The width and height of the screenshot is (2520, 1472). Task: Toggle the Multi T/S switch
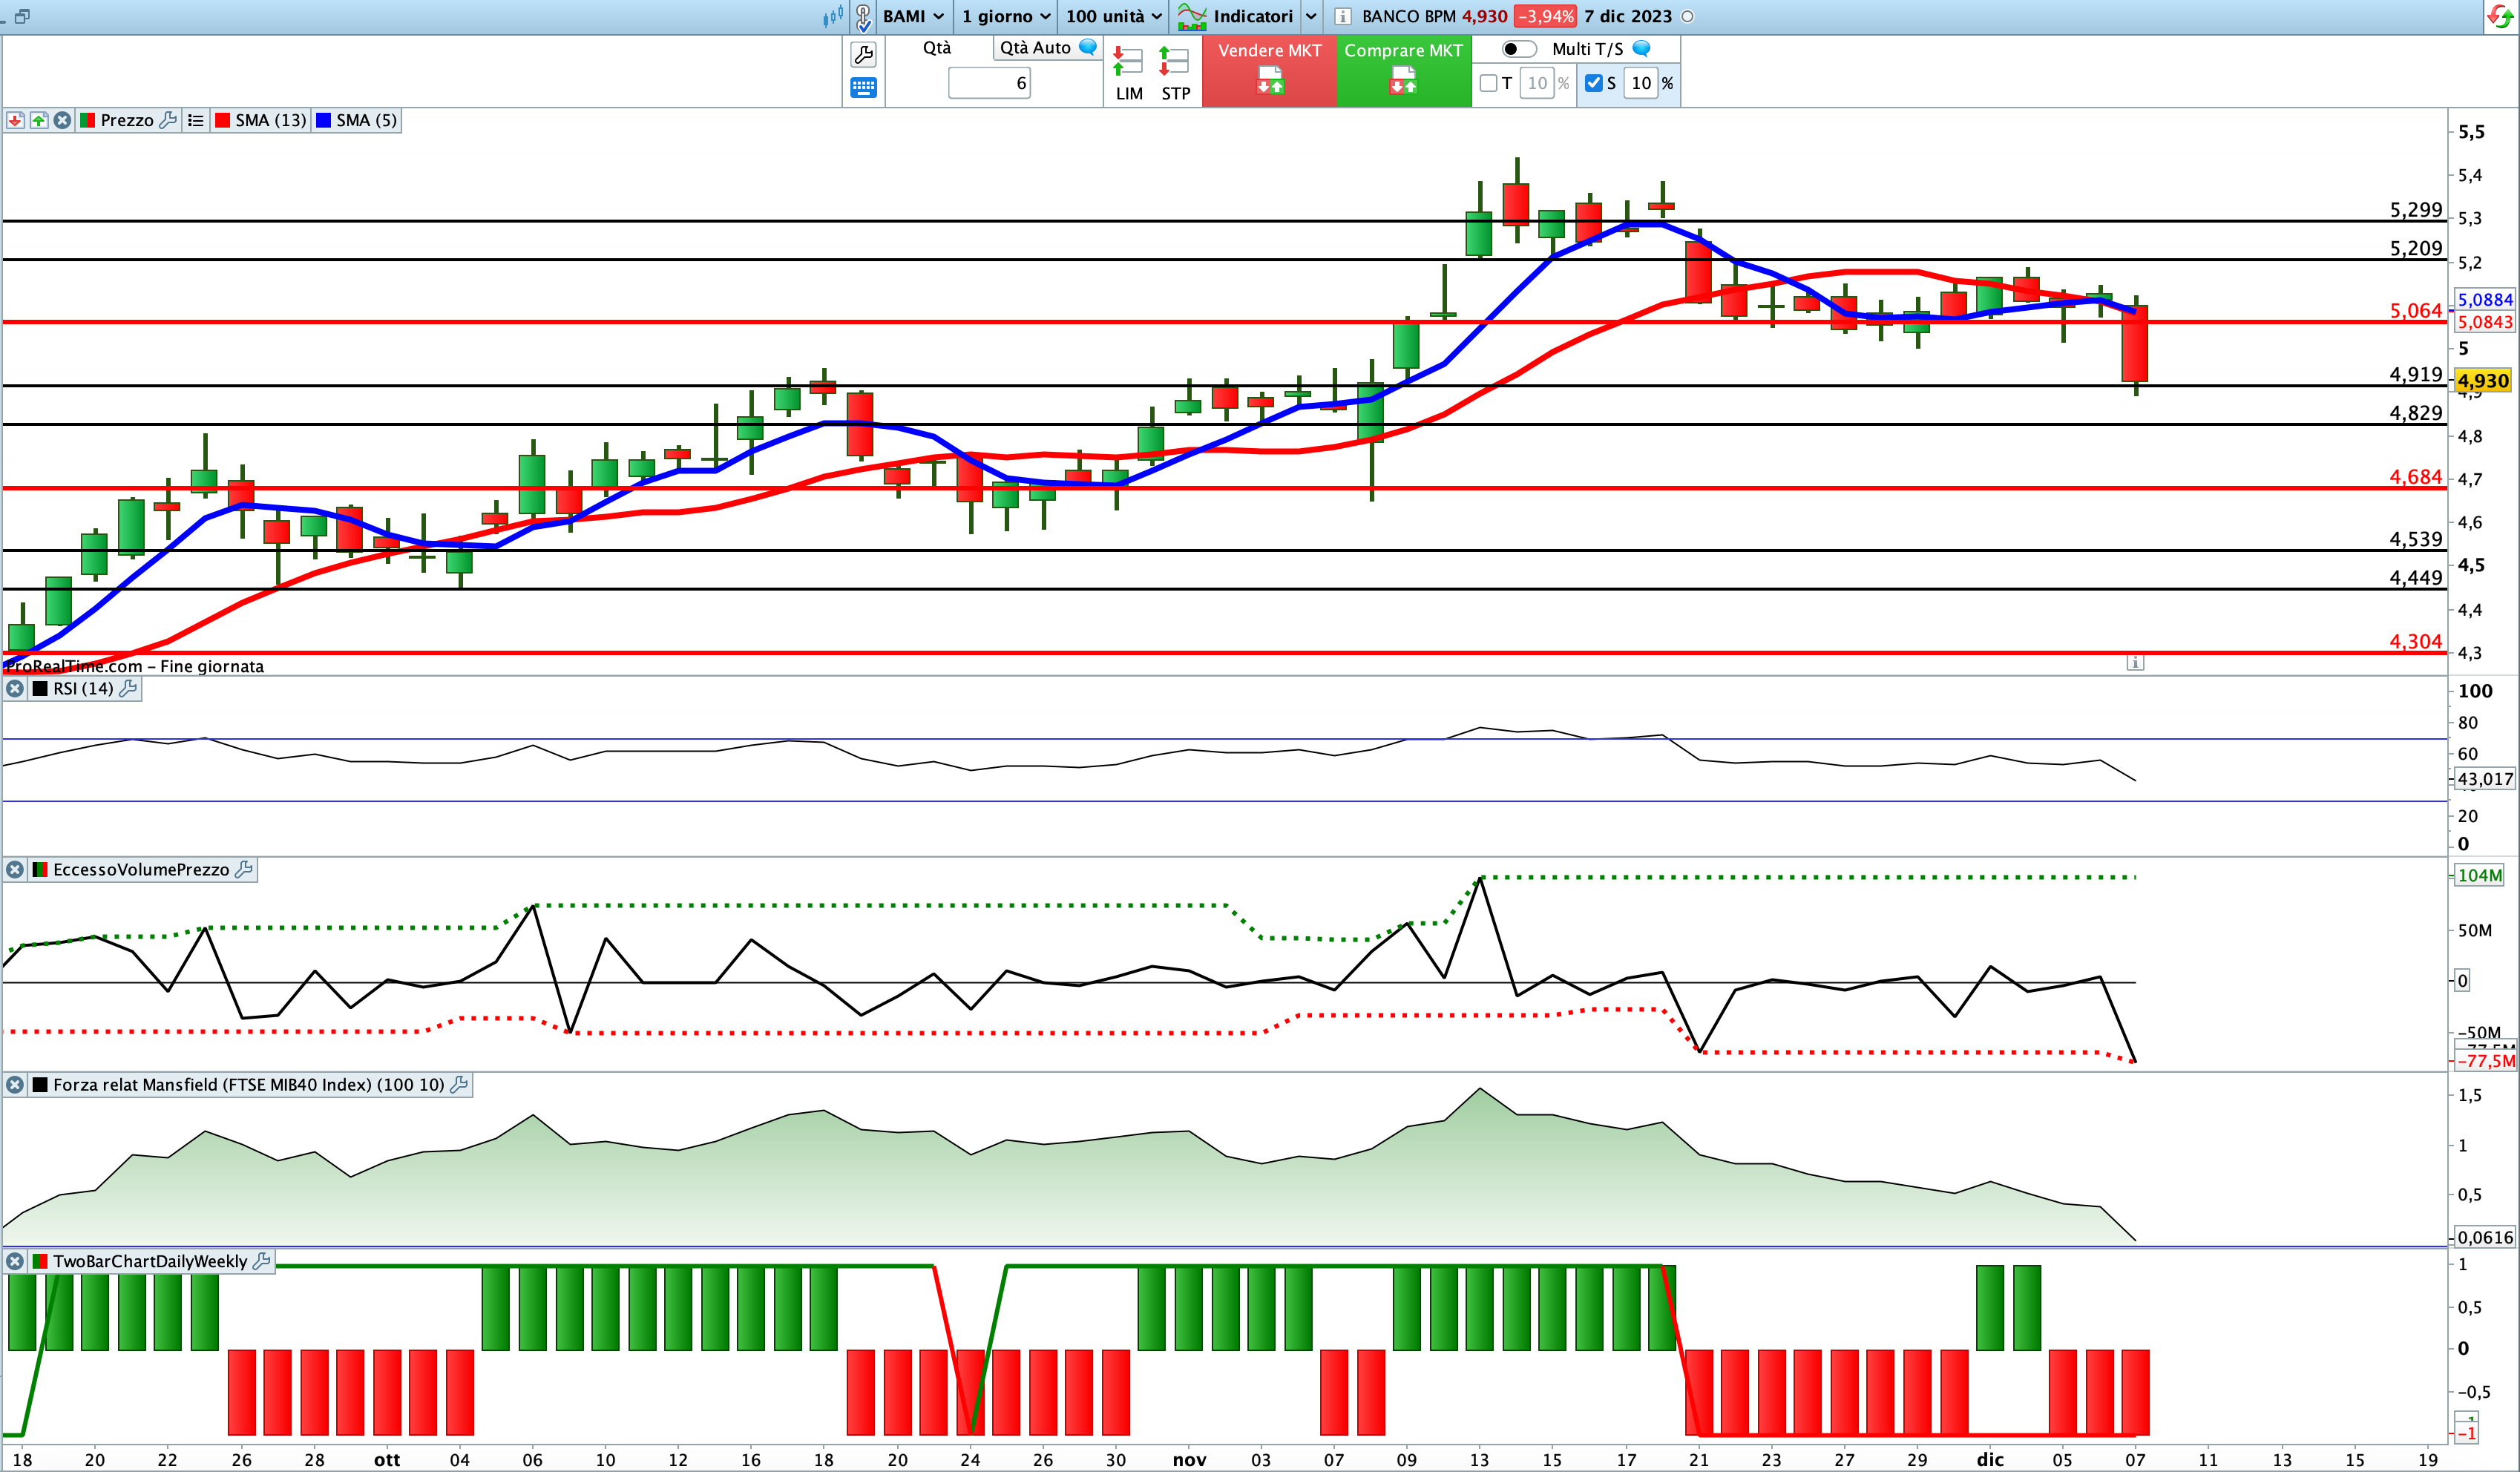coord(1519,49)
